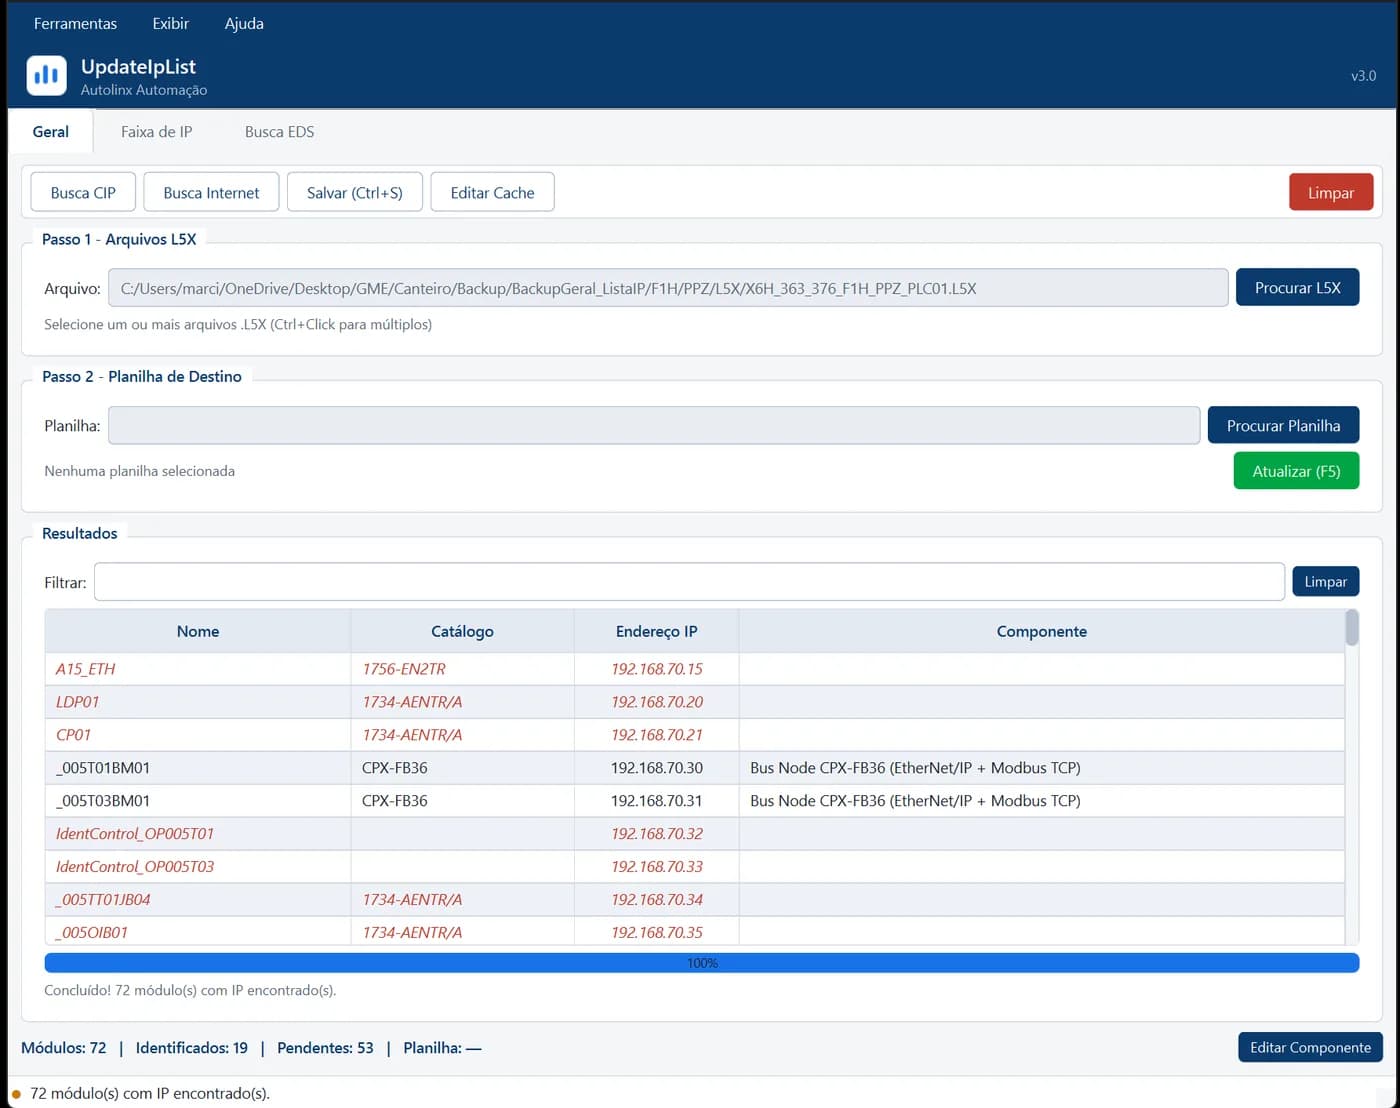Click the Pendentes: 53 status text
Viewport: 1400px width, 1108px height.
pos(325,1048)
